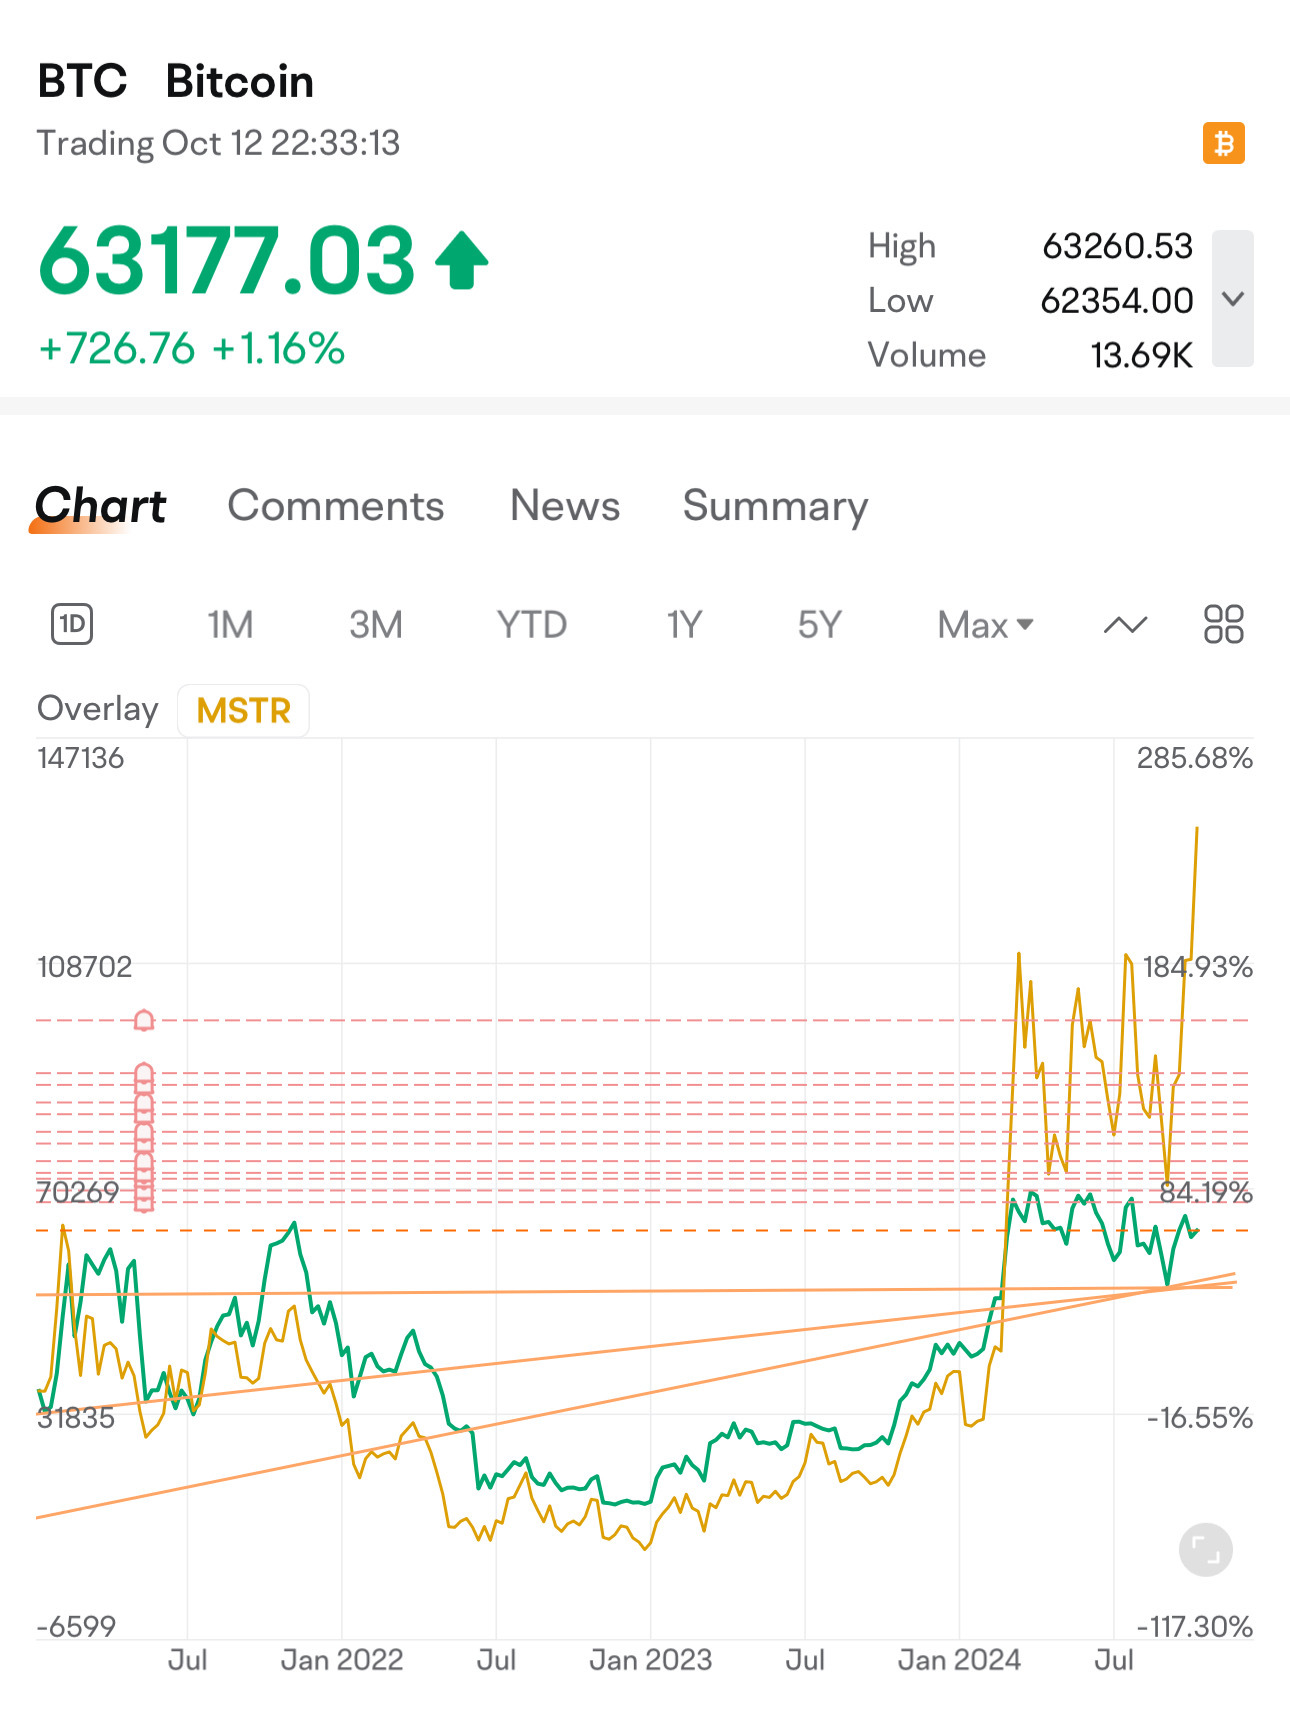The height and width of the screenshot is (1714, 1290).
Task: Tap the Low value 62354.00
Action: (x=1117, y=300)
